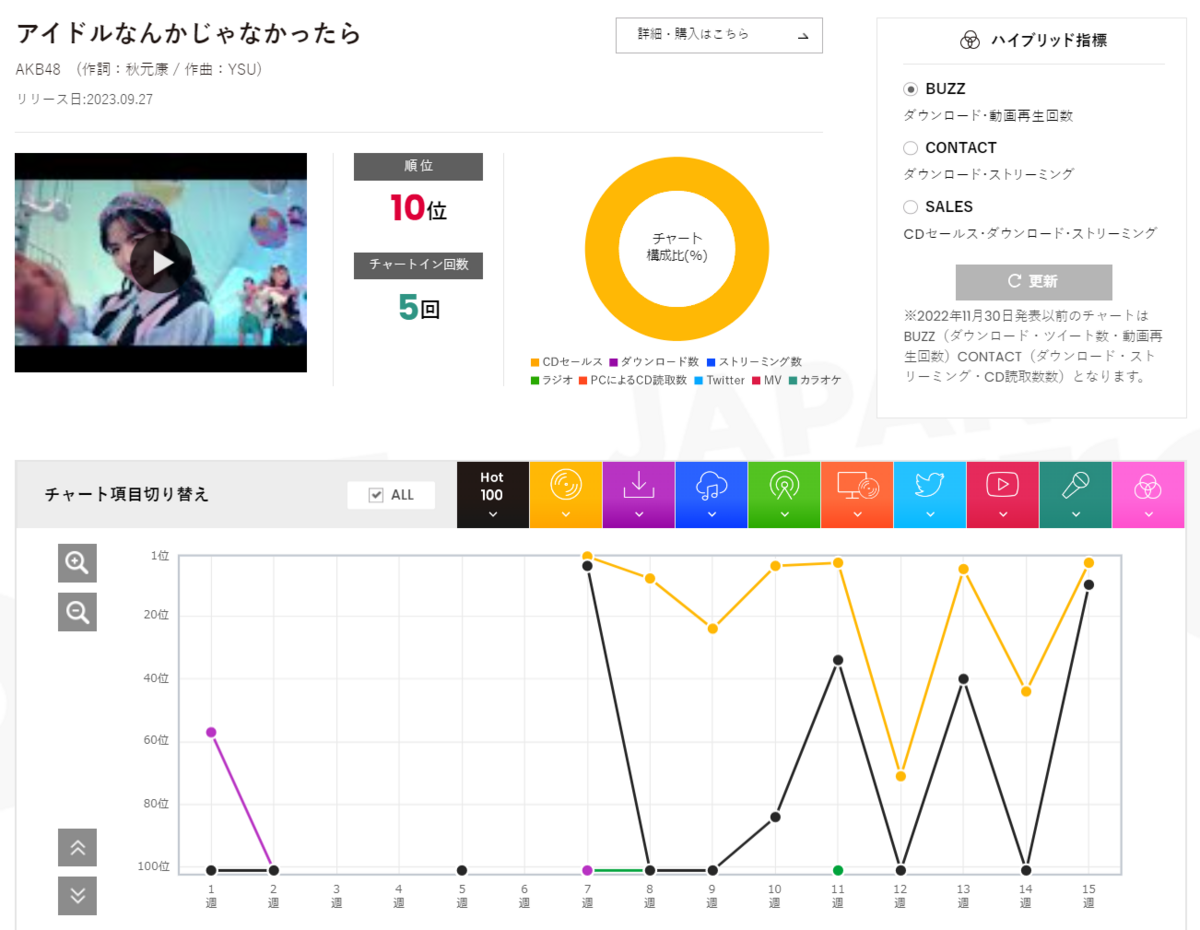Viewport: 1200px width, 930px height.
Task: Zoom in on the chart
Action: (77, 563)
